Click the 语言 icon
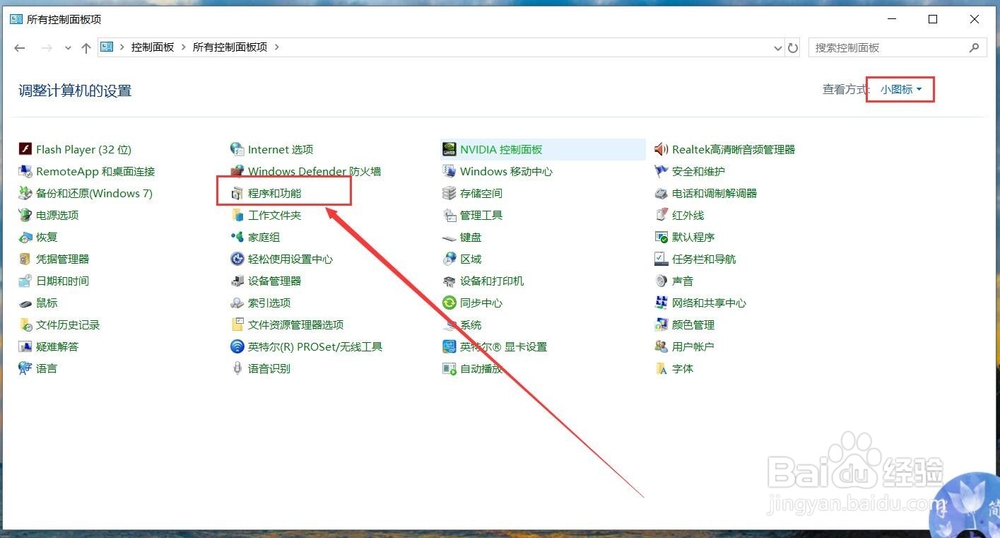The image size is (1000, 538). tap(25, 368)
